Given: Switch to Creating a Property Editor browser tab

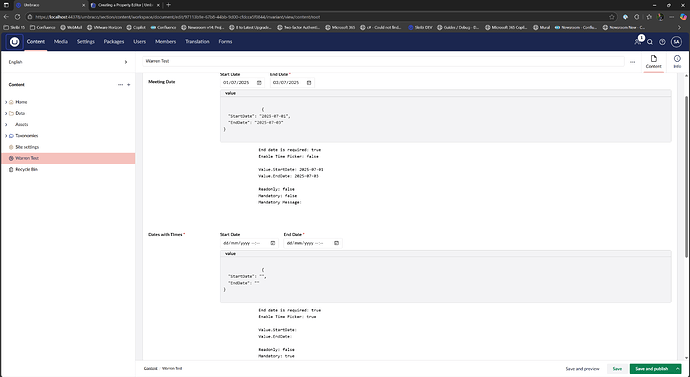Looking at the screenshot, I should coord(125,5).
